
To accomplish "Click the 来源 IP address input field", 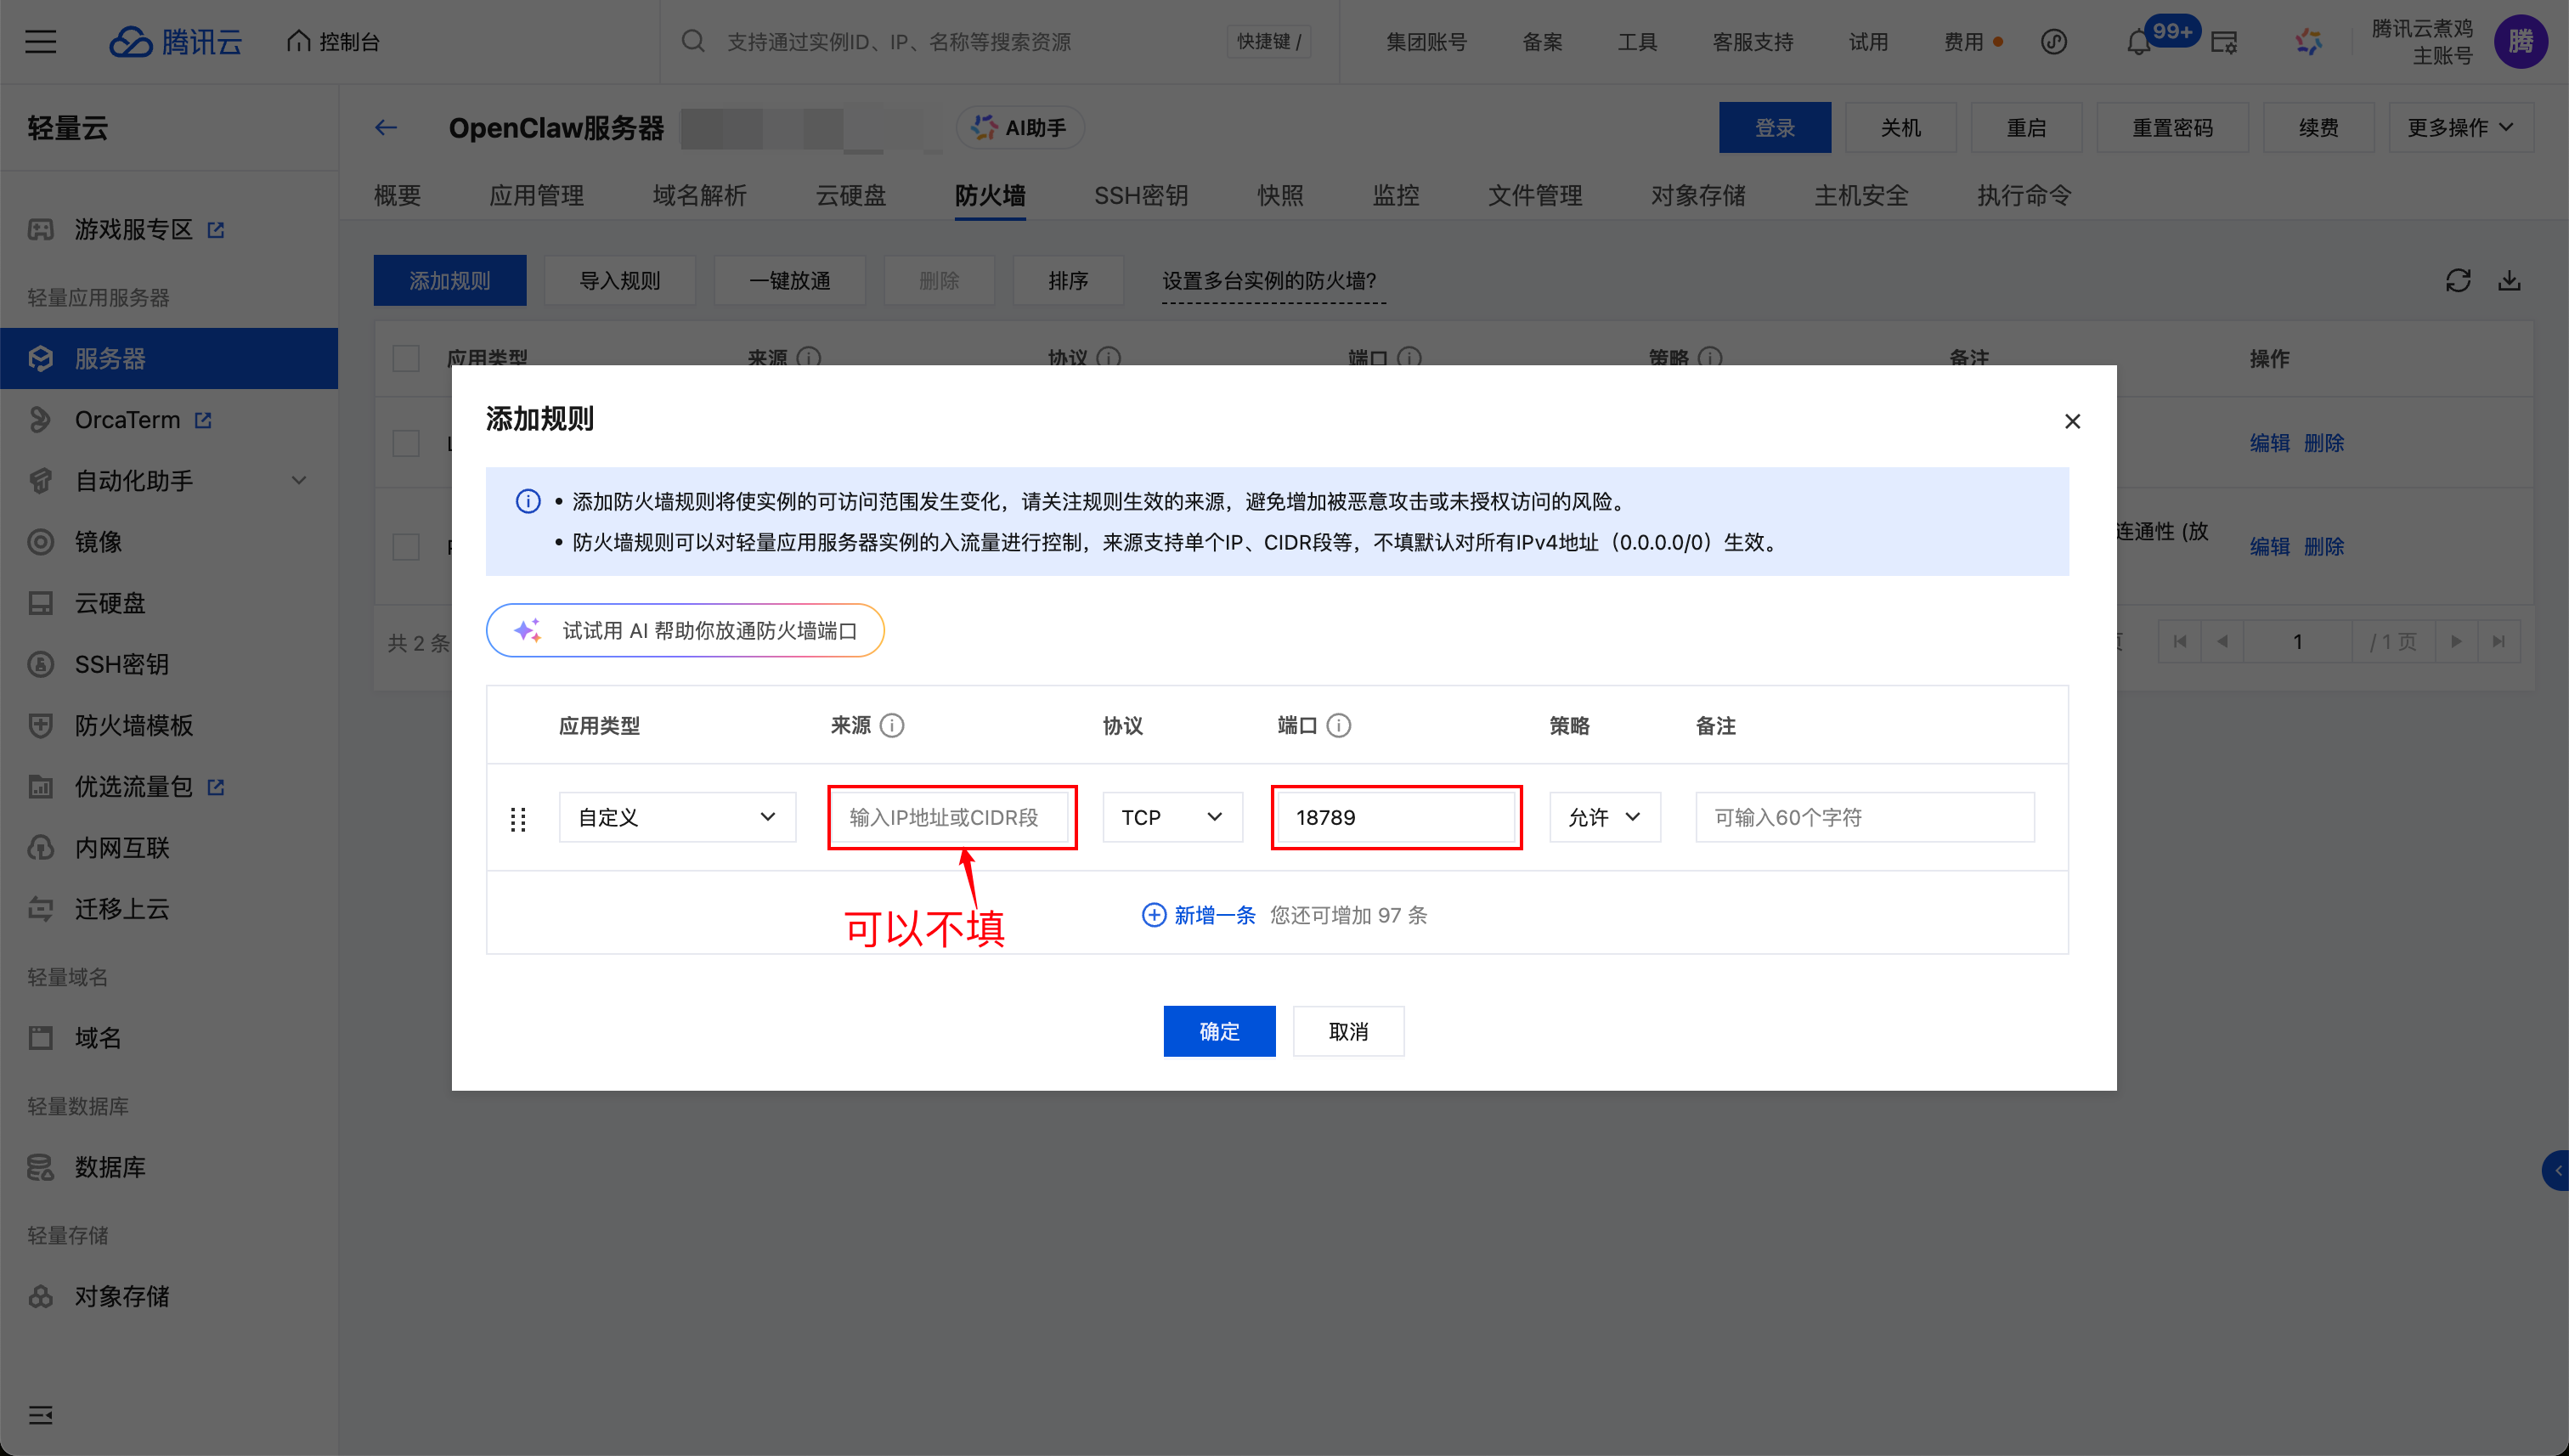I will click(951, 817).
